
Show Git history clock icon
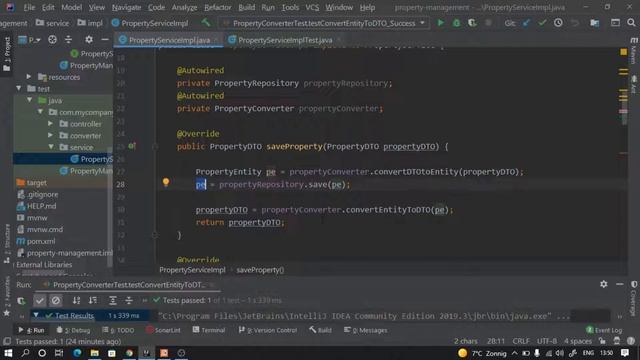(558, 23)
